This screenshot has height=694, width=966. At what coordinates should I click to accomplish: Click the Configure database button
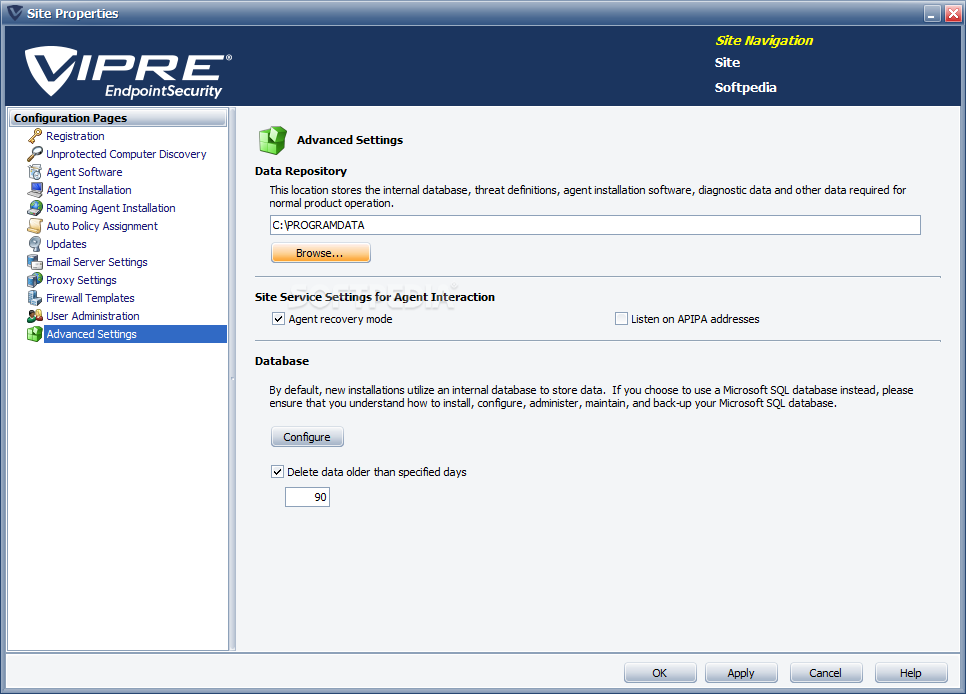(307, 437)
